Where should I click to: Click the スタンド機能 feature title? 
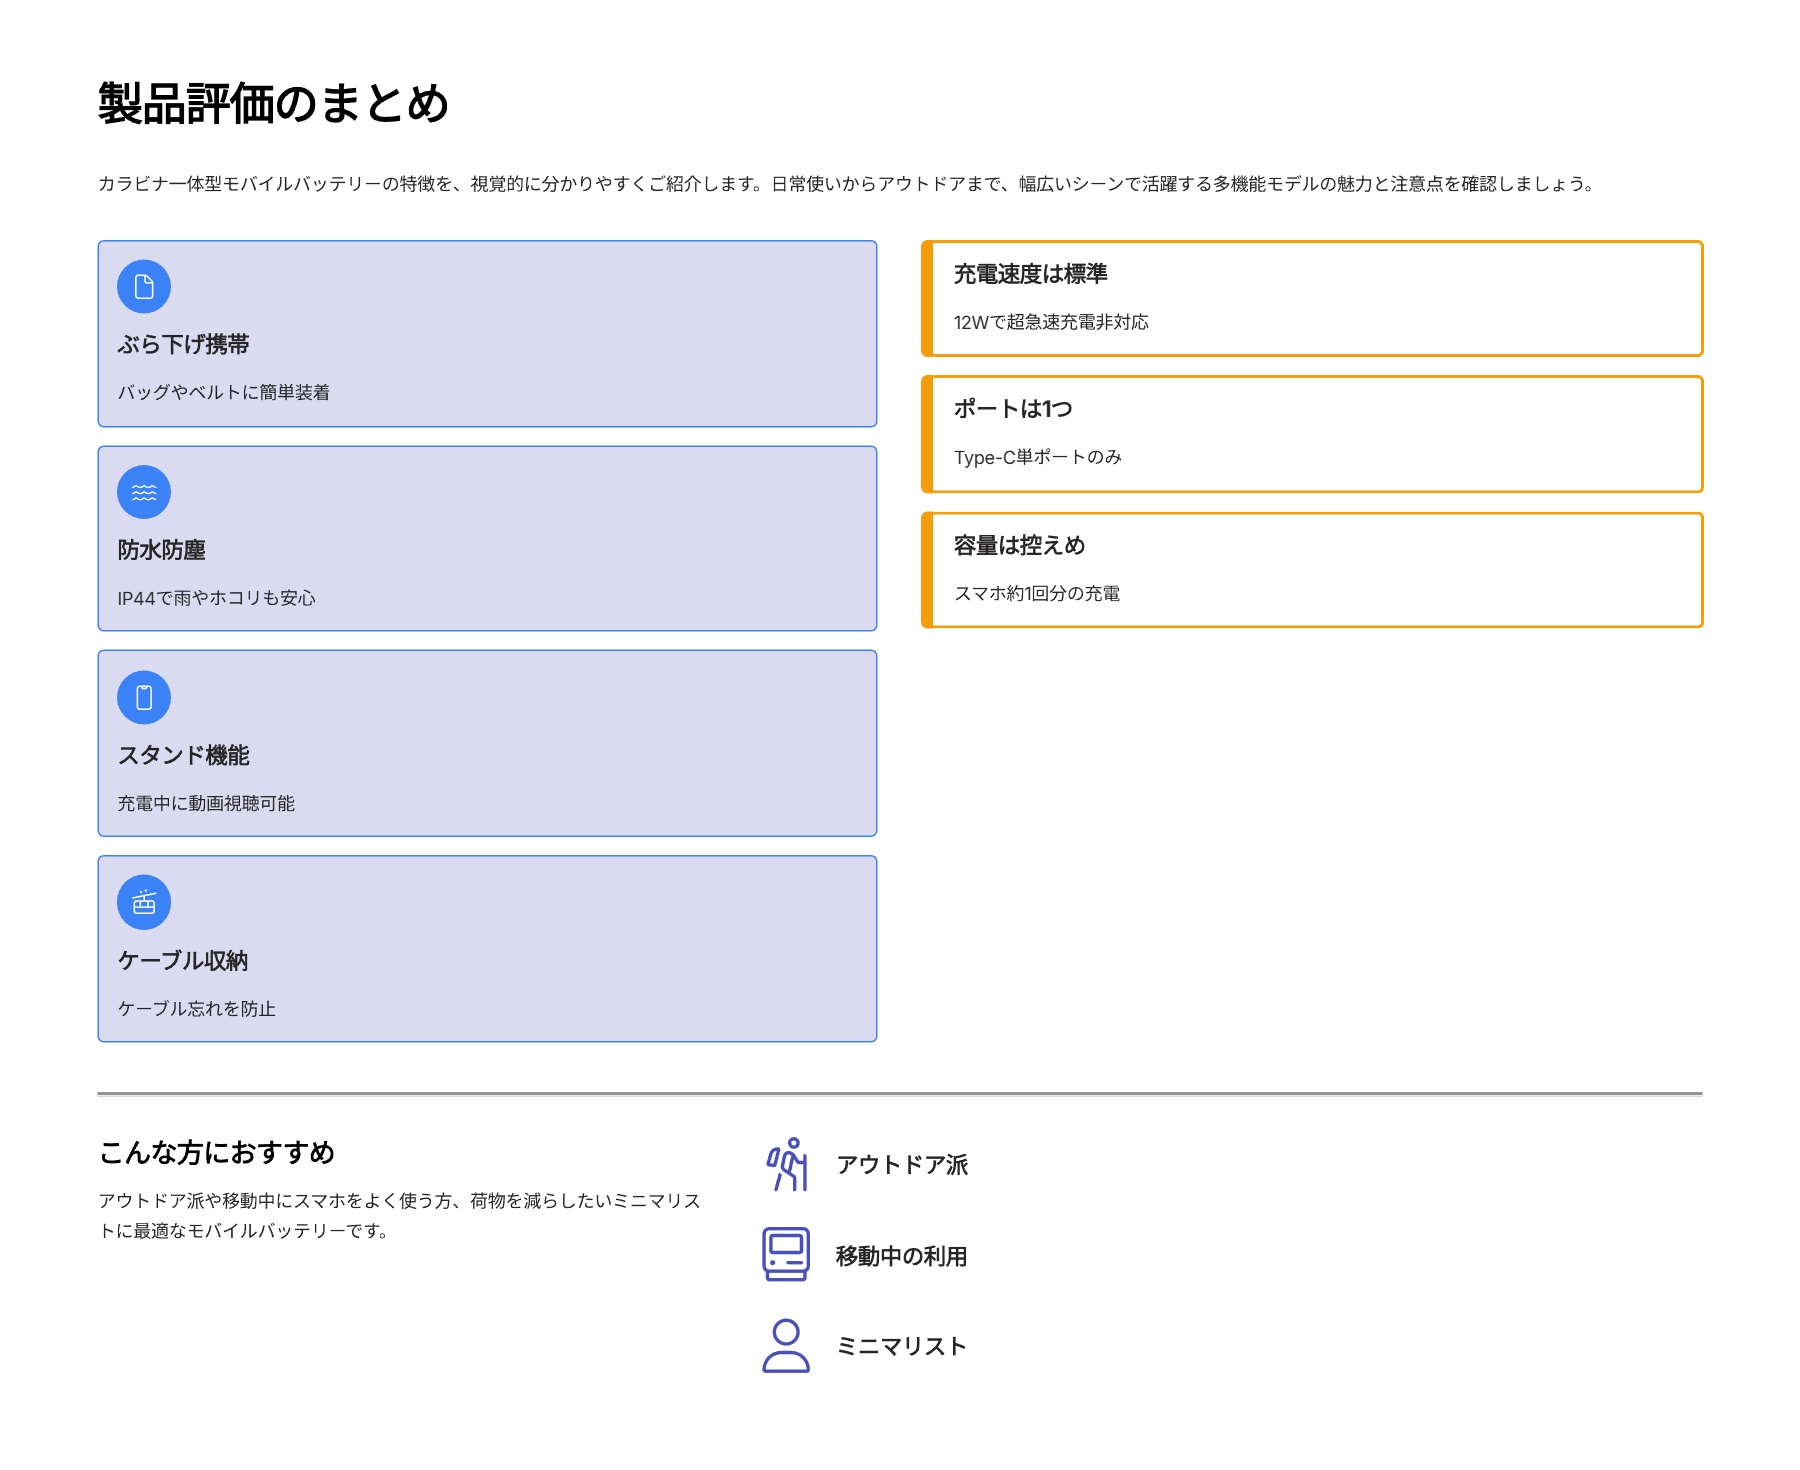click(184, 755)
